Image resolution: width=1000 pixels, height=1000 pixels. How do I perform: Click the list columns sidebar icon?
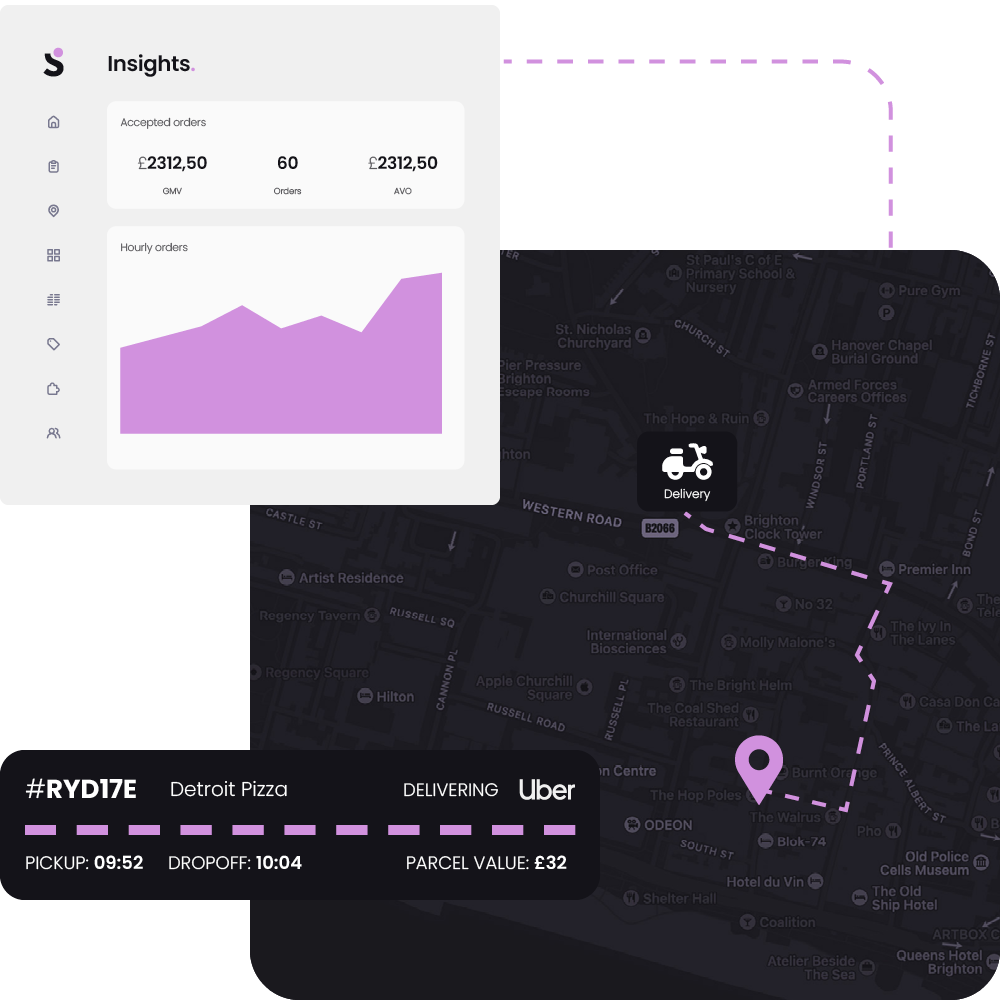click(x=54, y=299)
